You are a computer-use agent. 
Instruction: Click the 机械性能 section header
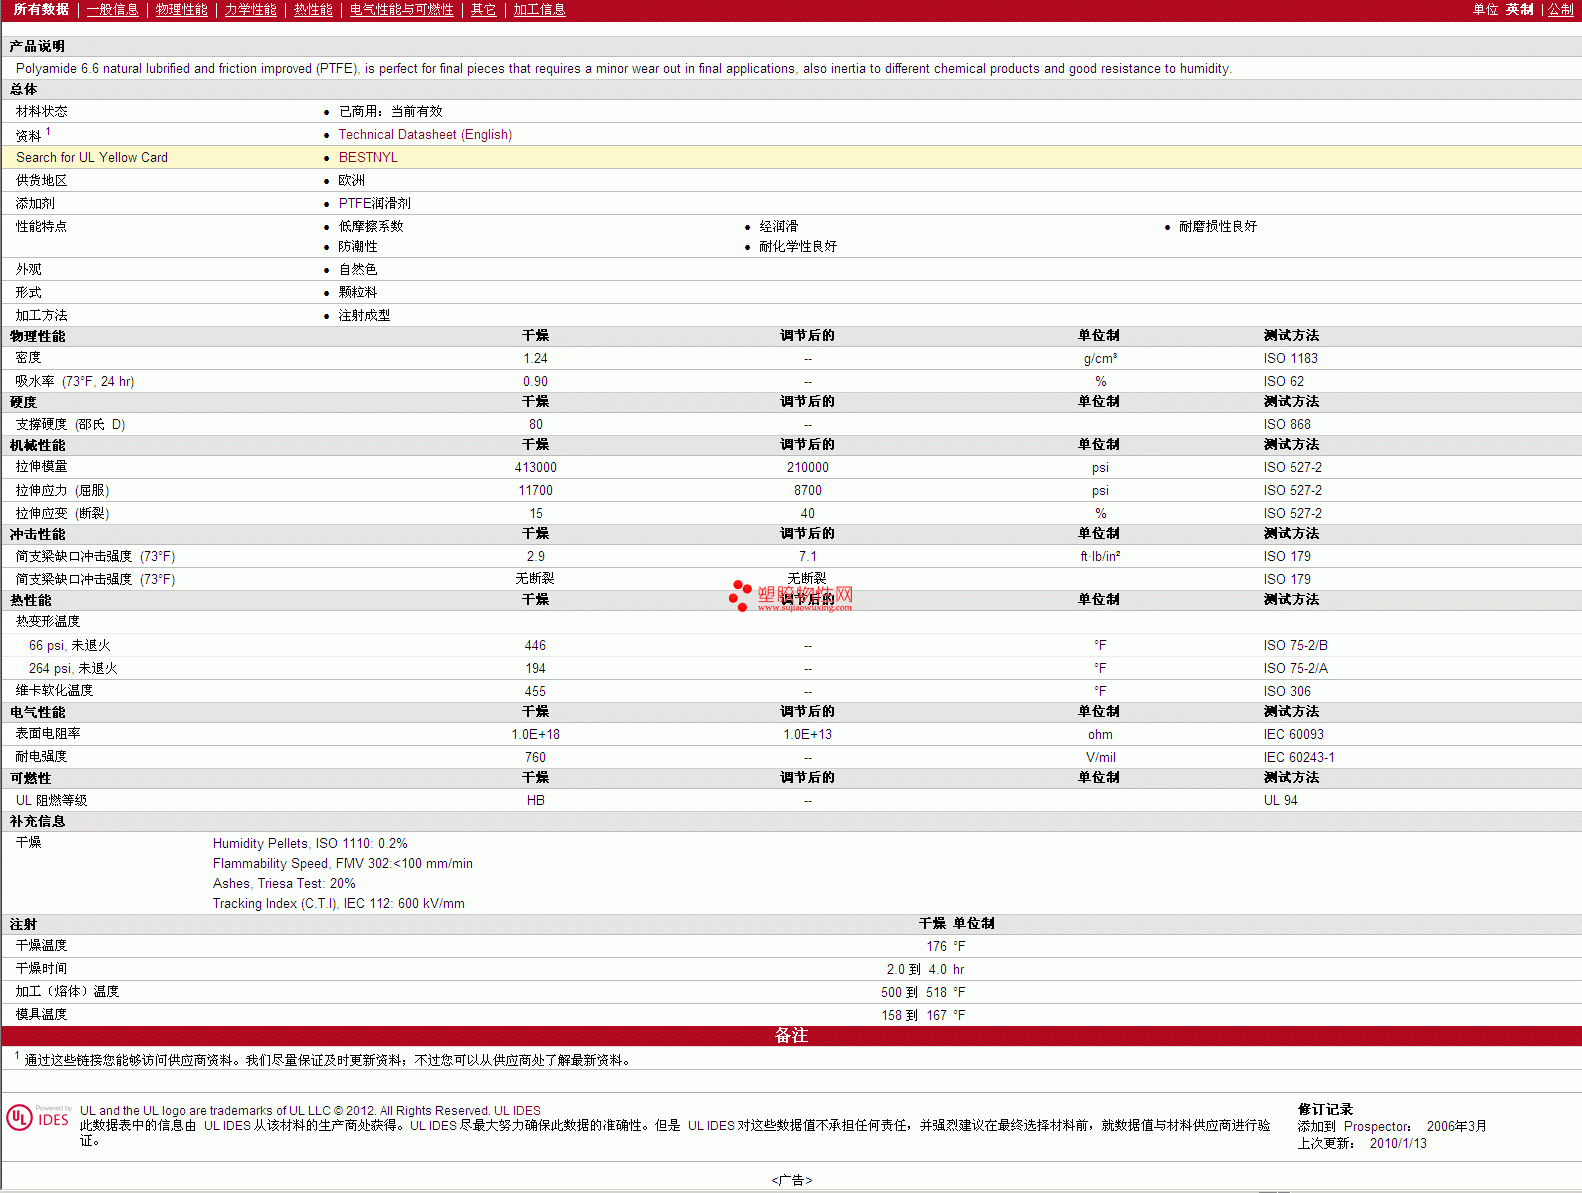pos(37,445)
